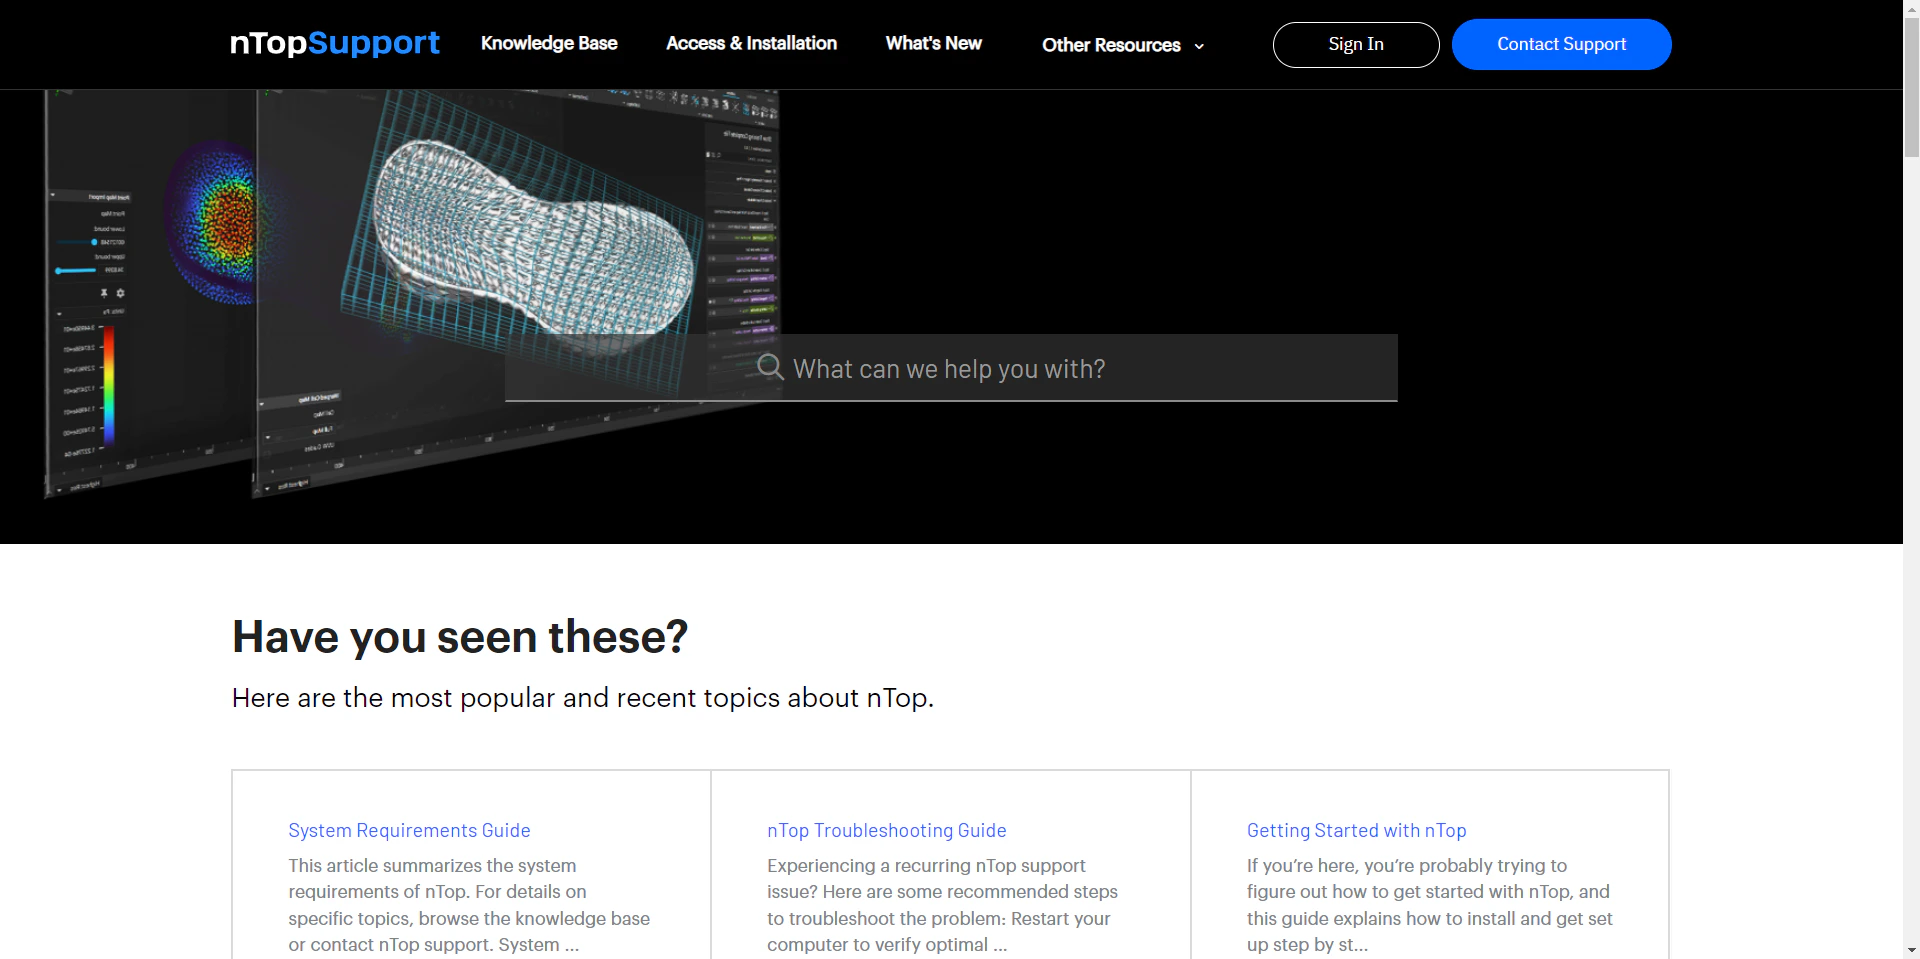Image resolution: width=1920 pixels, height=959 pixels.
Task: Click the search magnifier icon
Action: [769, 367]
